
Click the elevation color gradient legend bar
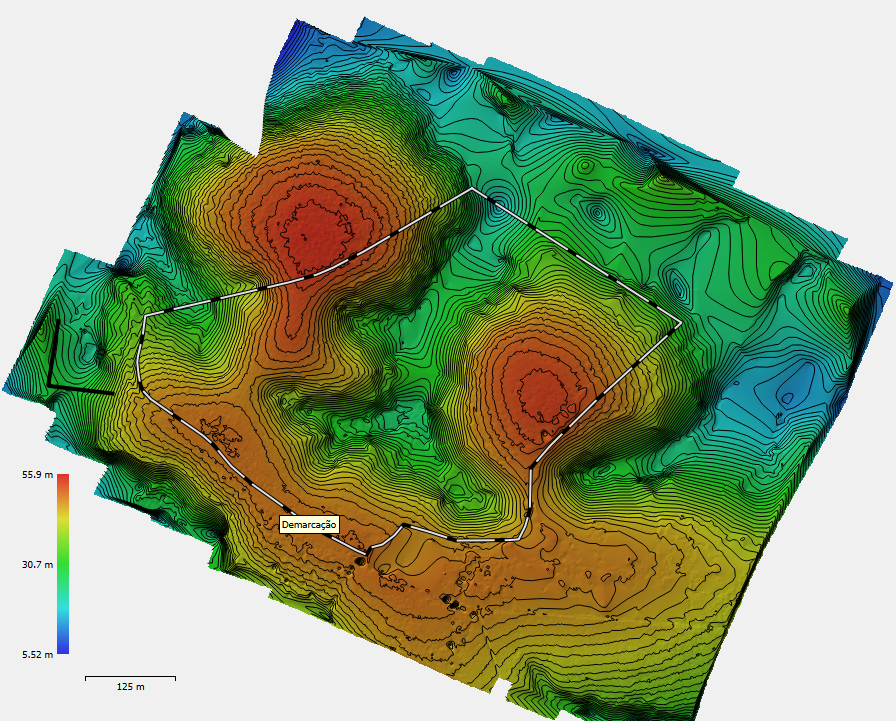click(x=63, y=564)
